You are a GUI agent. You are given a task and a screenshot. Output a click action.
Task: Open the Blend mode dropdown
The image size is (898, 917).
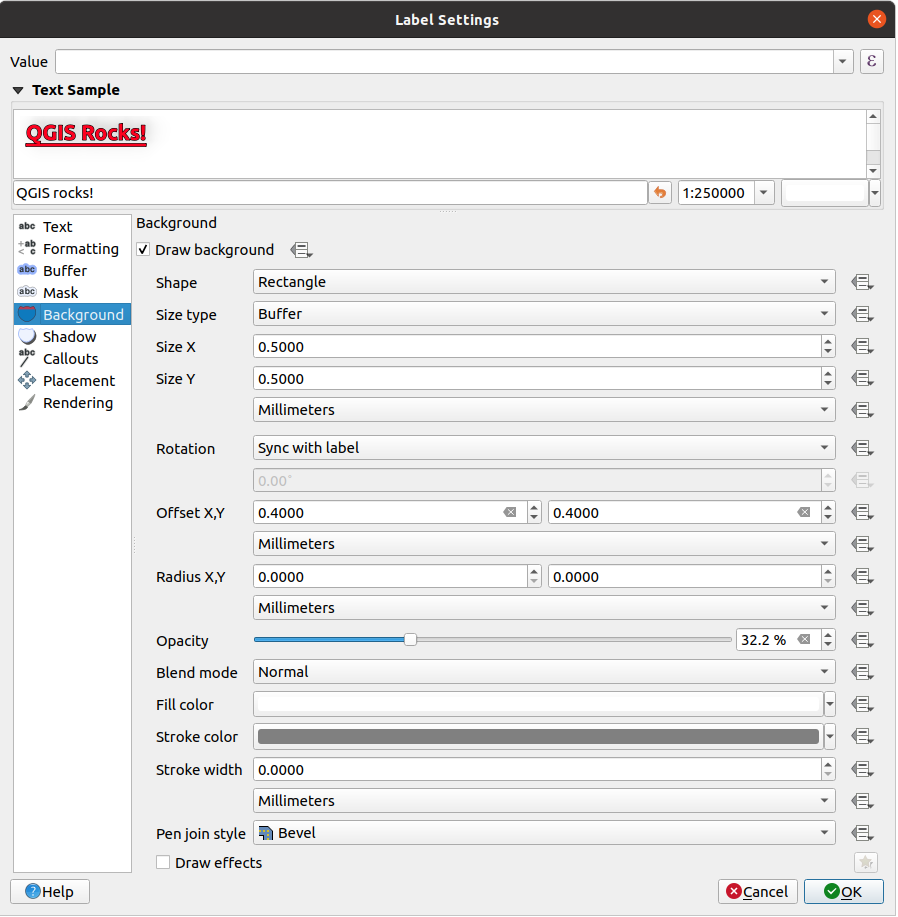[x=544, y=672]
